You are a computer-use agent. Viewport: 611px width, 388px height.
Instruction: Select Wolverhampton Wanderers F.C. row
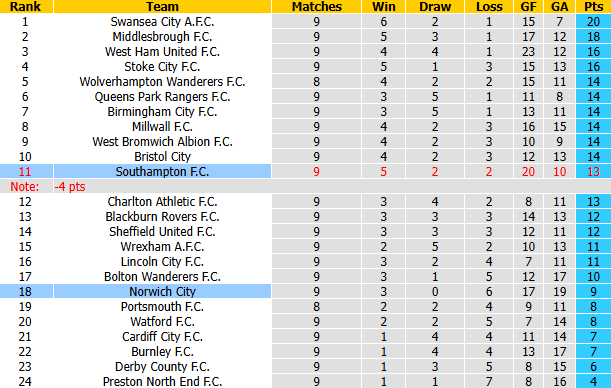click(306, 81)
